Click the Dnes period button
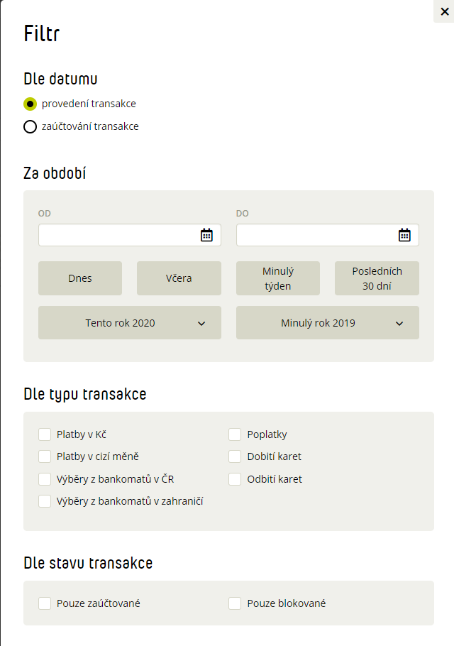454x646 pixels. coord(80,278)
